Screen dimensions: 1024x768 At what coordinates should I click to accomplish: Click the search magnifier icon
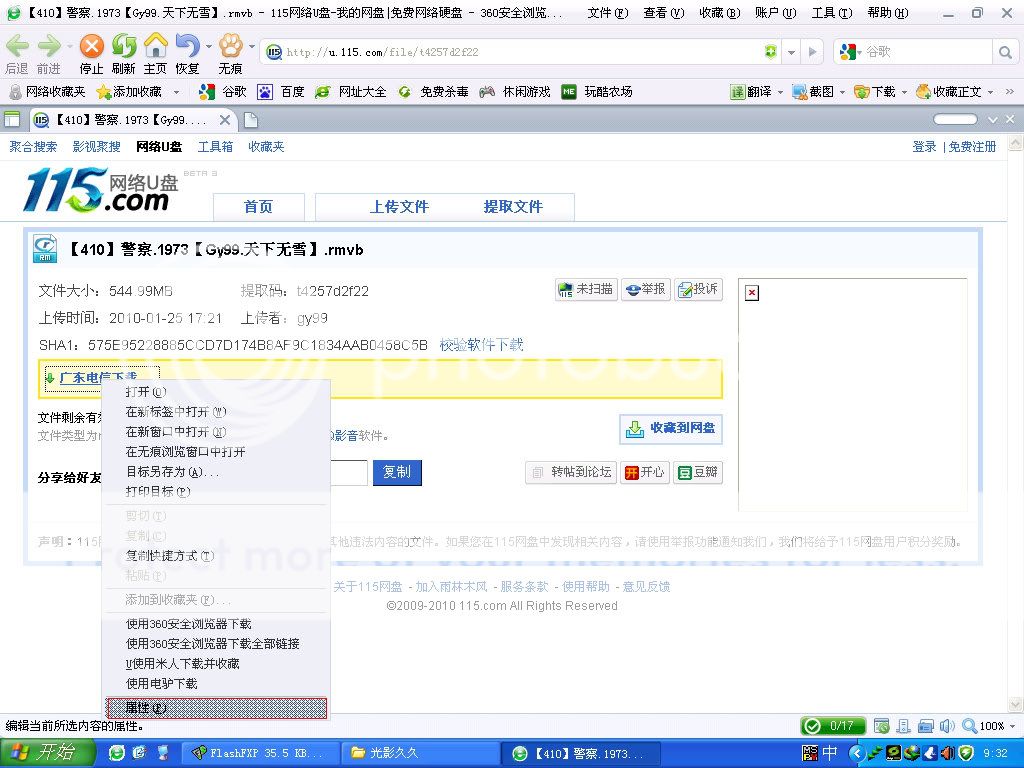click(x=1005, y=52)
